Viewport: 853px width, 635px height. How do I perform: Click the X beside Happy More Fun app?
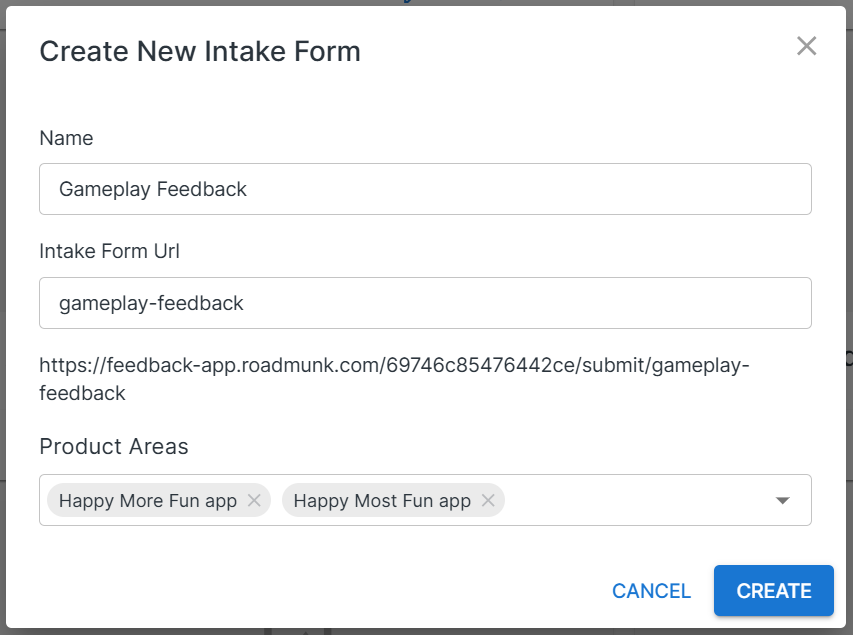253,500
